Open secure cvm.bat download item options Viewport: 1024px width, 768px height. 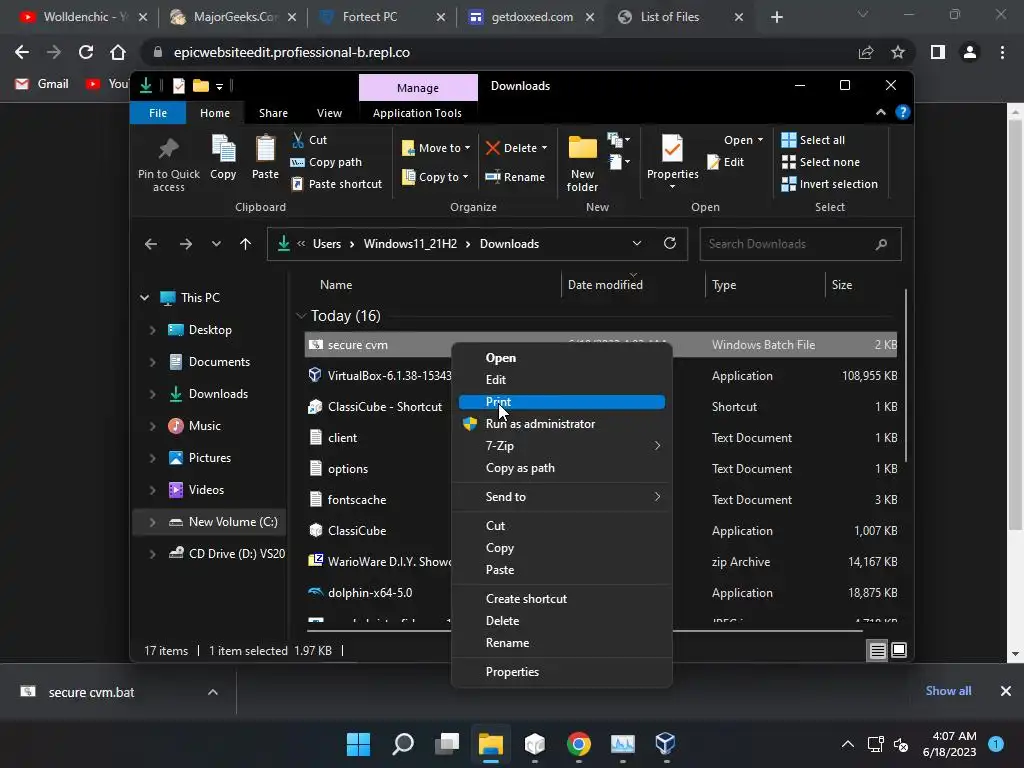213,692
